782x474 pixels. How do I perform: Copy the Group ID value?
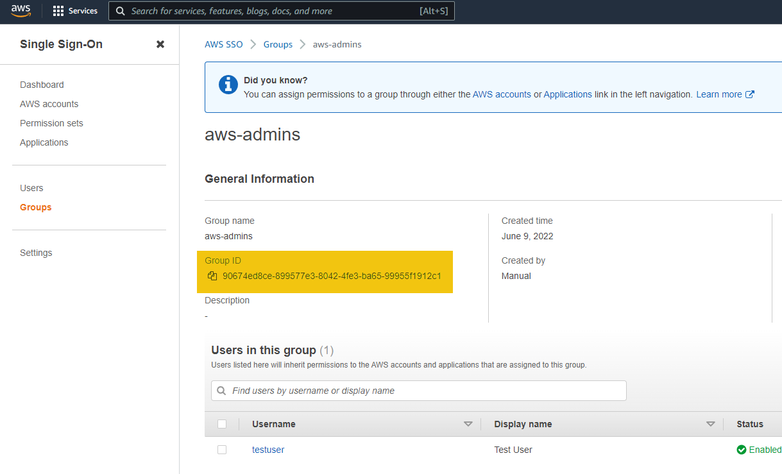(x=212, y=276)
